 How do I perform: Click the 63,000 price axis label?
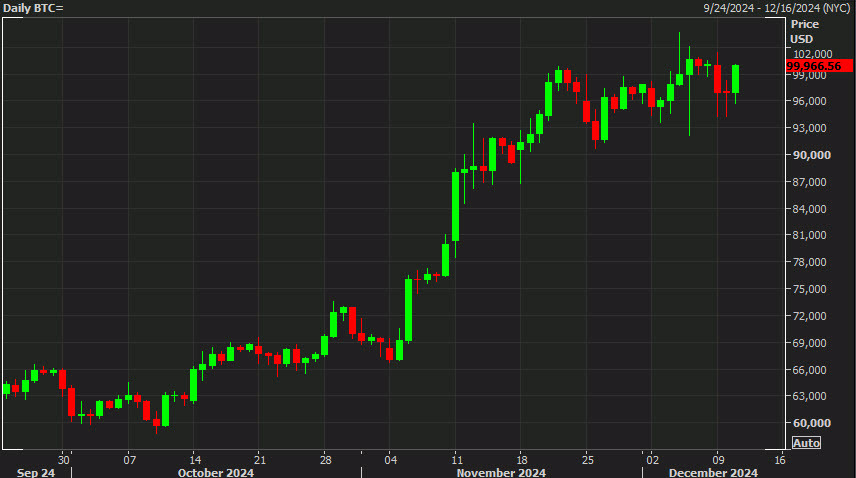(x=810, y=396)
